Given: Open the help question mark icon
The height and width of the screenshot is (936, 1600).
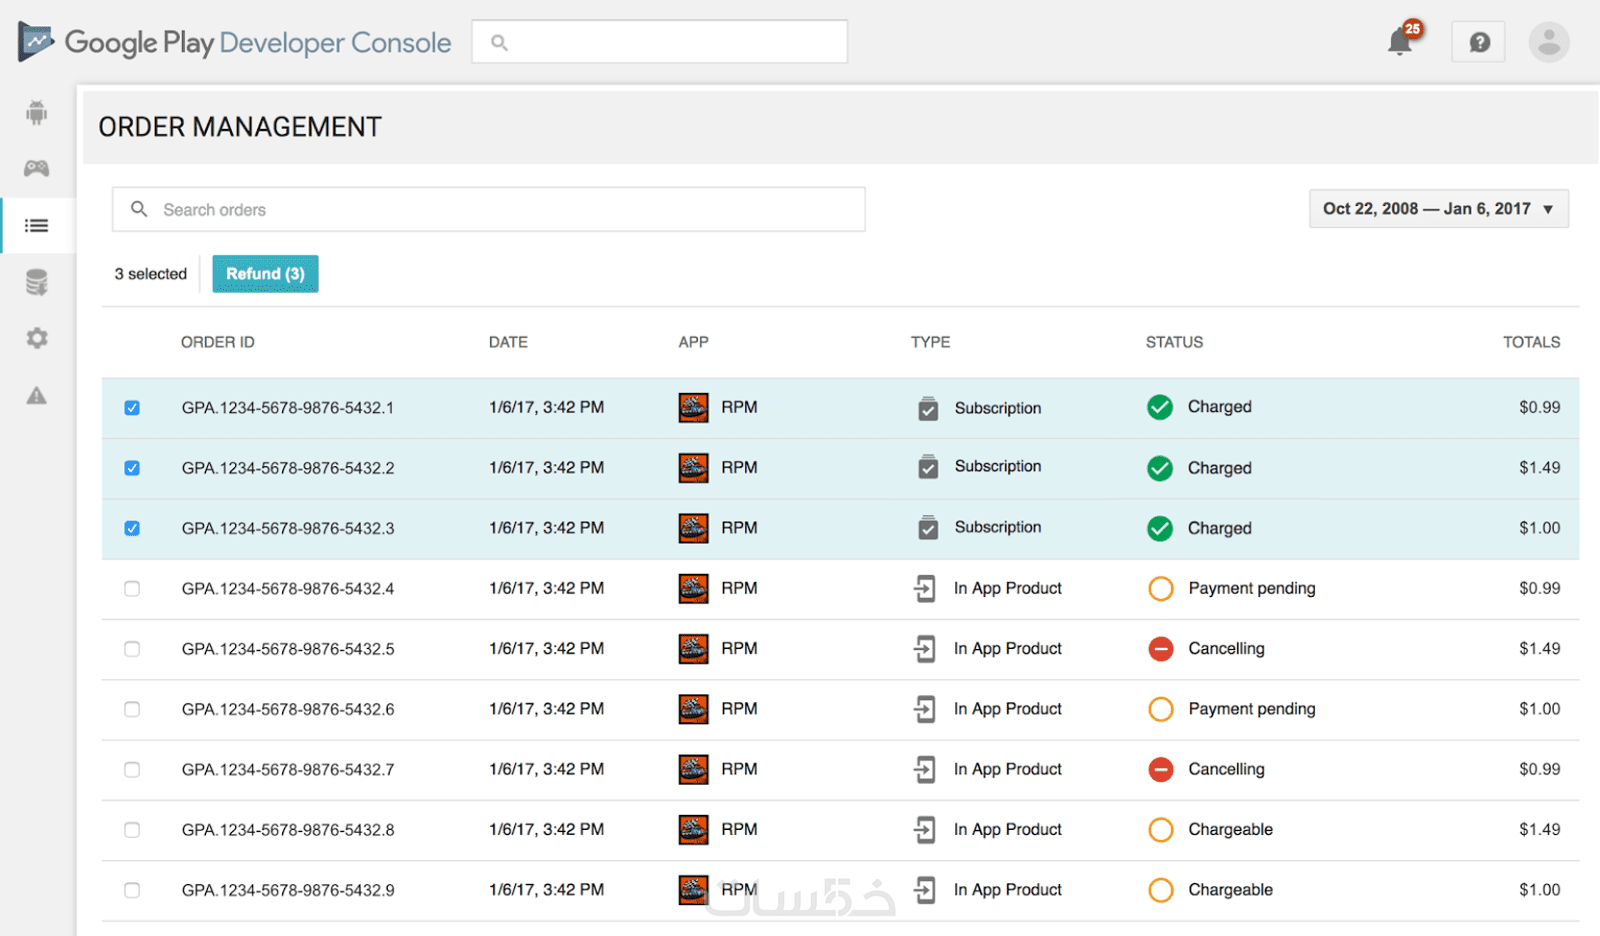Looking at the screenshot, I should pos(1479,42).
